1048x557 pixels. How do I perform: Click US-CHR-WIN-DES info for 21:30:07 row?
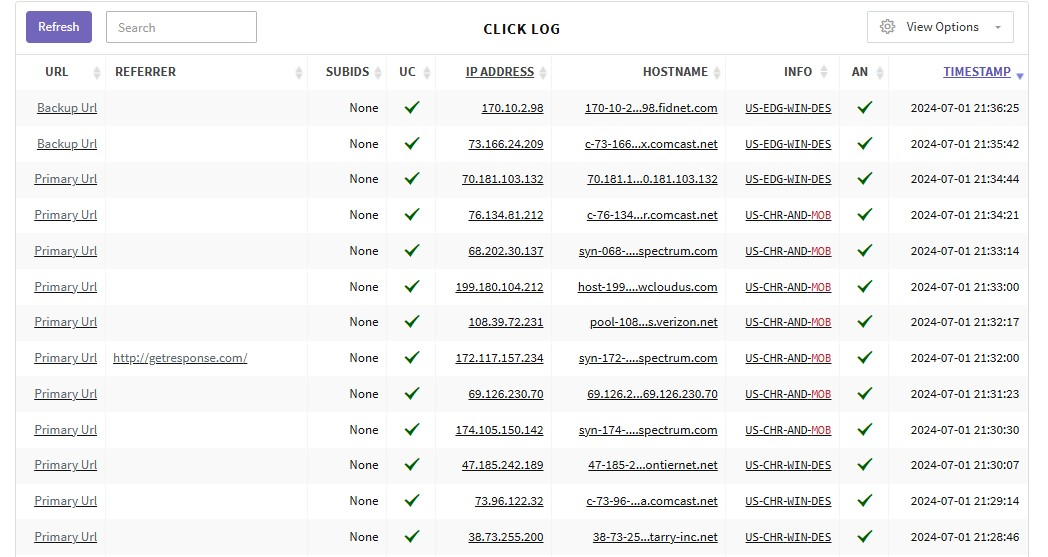point(788,465)
